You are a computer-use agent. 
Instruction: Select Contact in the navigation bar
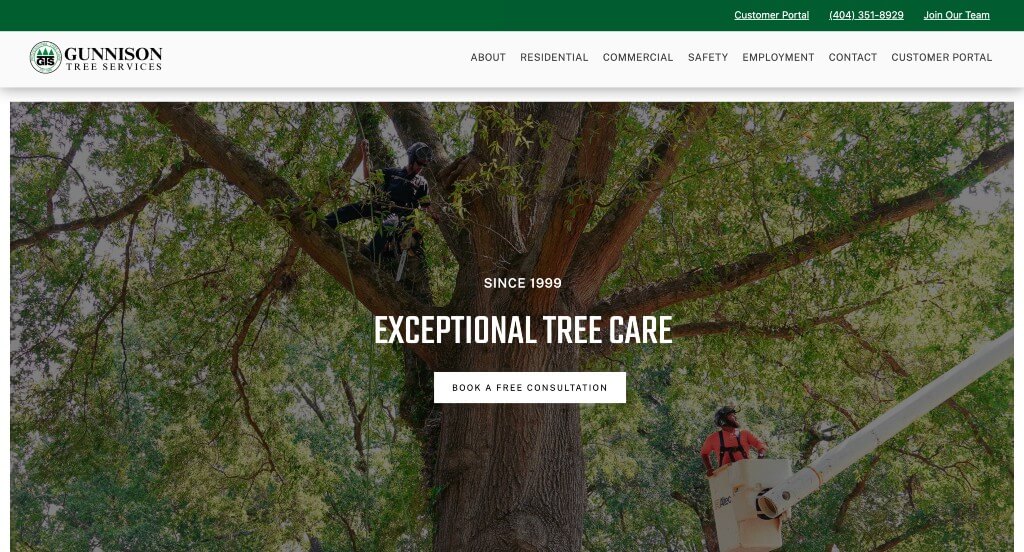[x=852, y=57]
